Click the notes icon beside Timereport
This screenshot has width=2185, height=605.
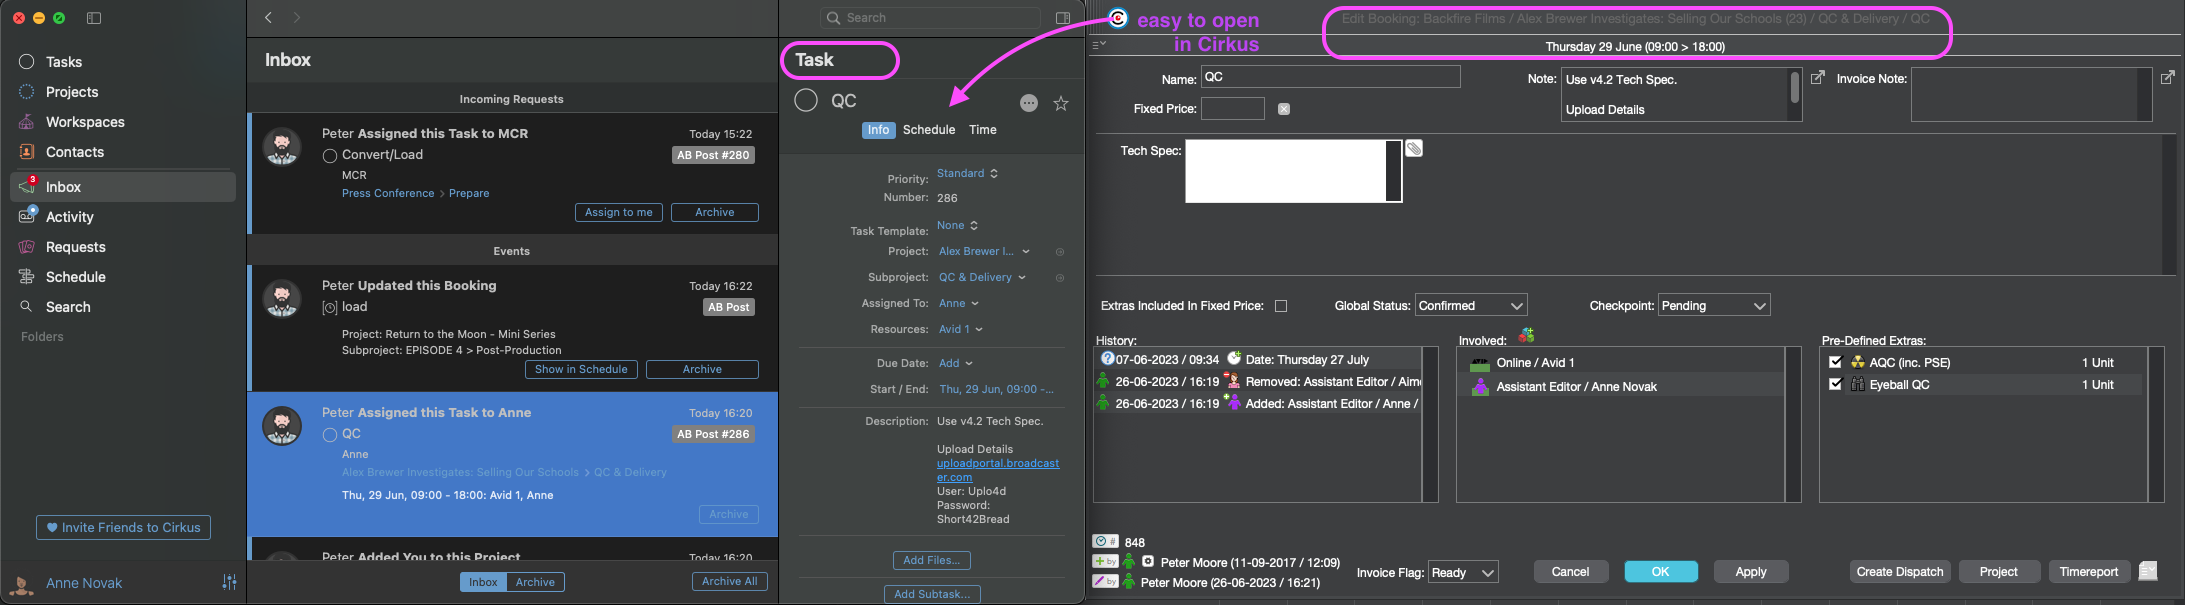[x=2148, y=571]
